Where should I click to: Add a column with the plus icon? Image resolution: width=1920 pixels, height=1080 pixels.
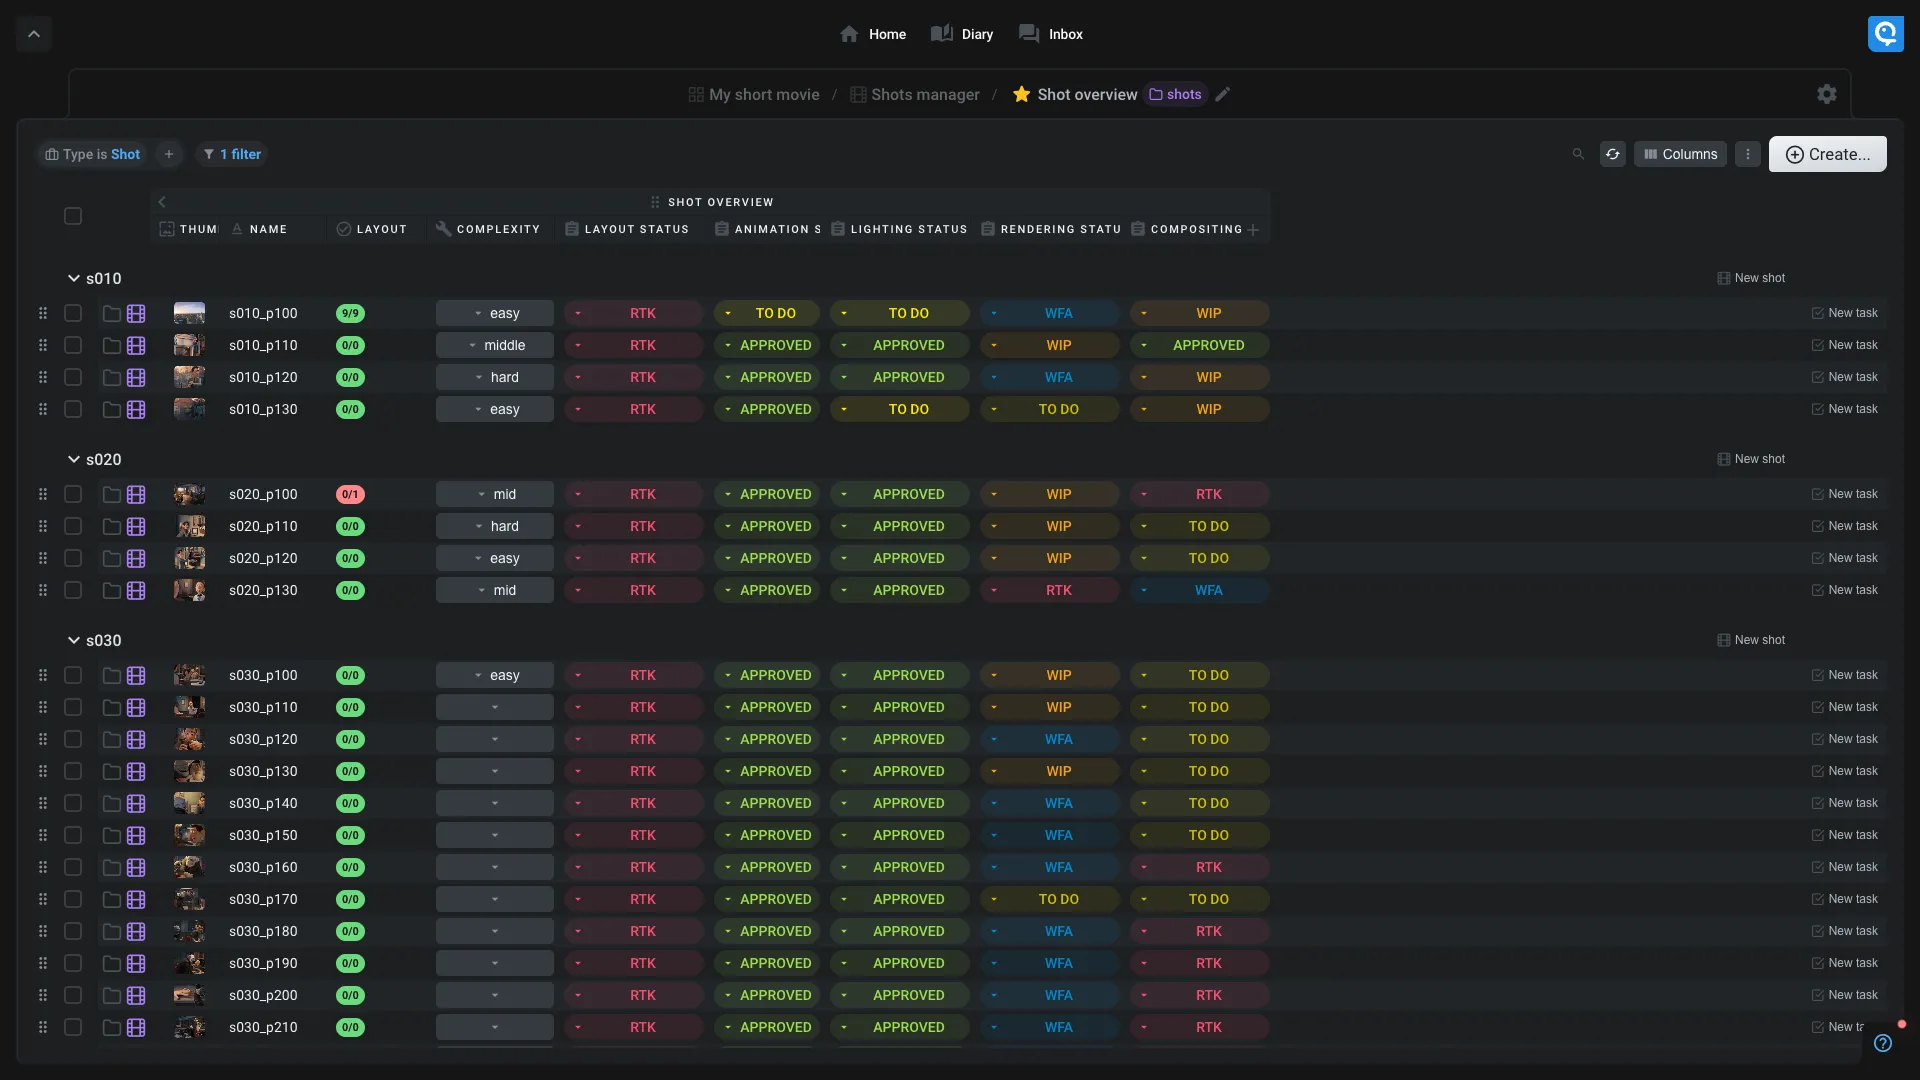(x=1253, y=230)
